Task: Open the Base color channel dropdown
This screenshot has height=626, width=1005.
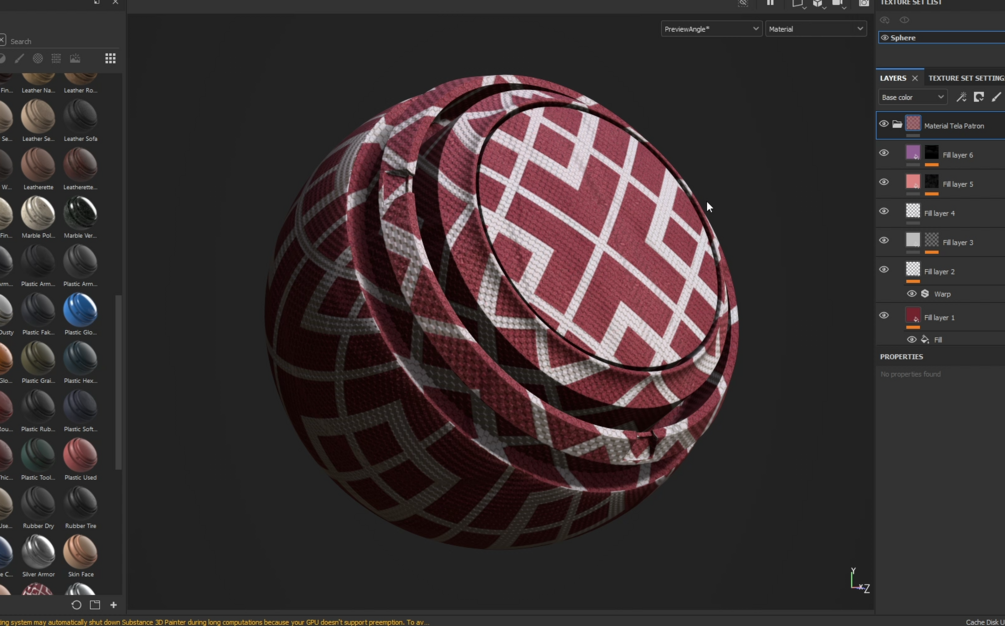Action: pyautogui.click(x=912, y=97)
